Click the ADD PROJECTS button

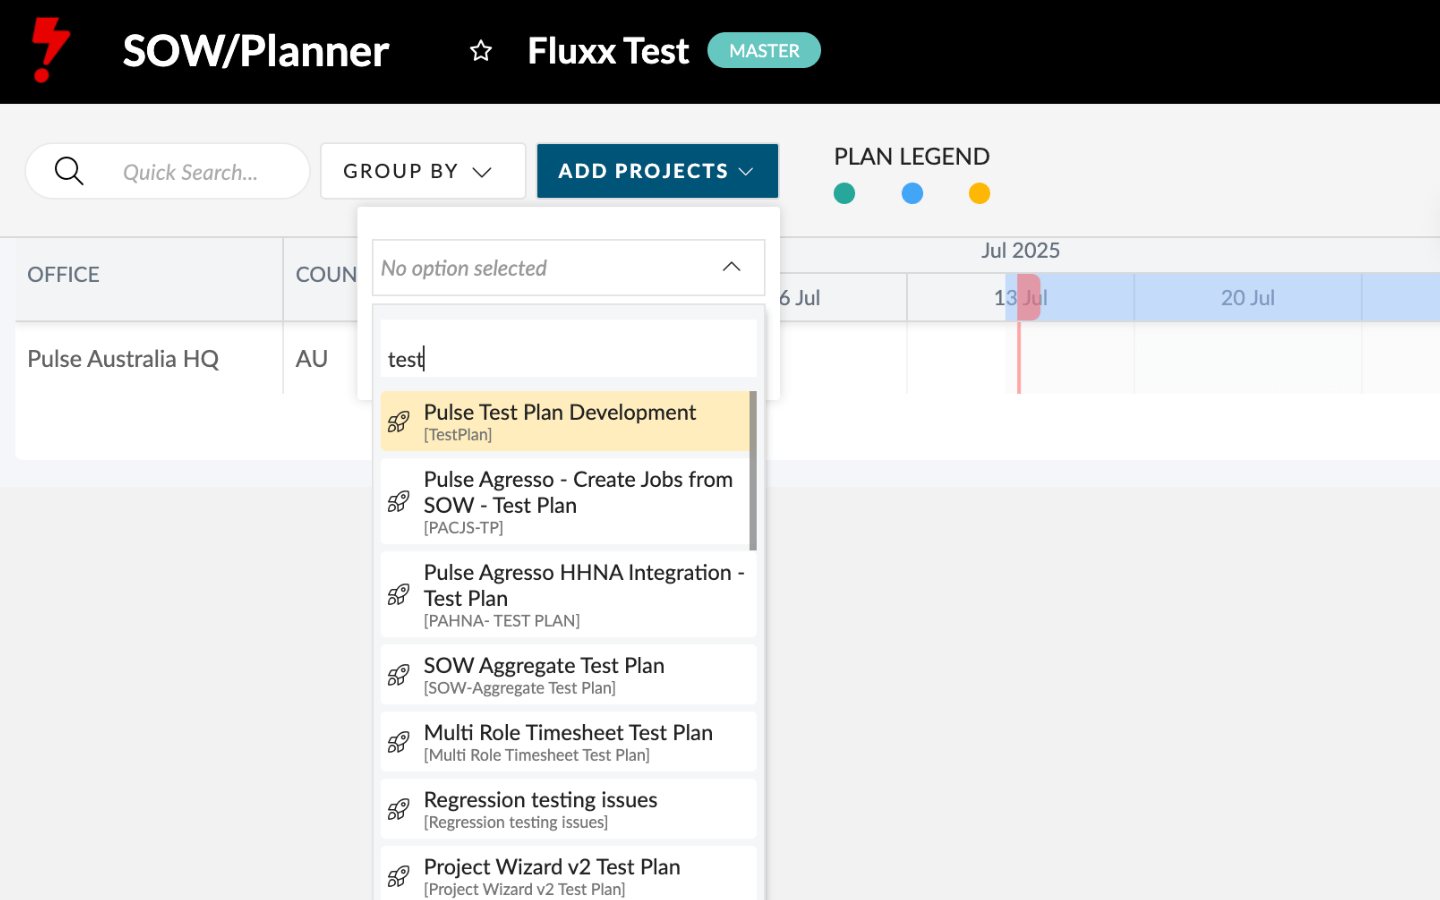(658, 171)
